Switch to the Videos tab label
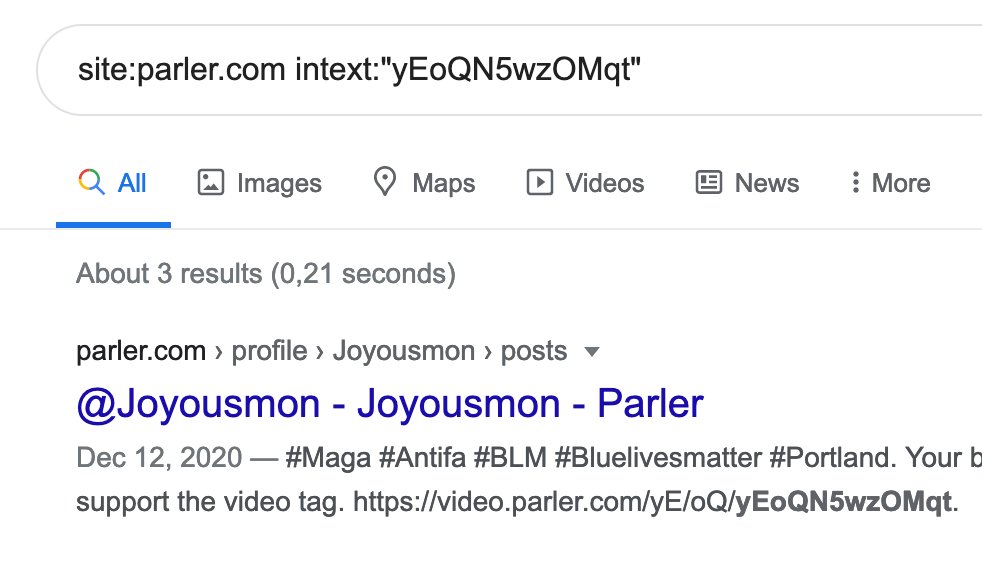This screenshot has width=982, height=562. coord(604,183)
